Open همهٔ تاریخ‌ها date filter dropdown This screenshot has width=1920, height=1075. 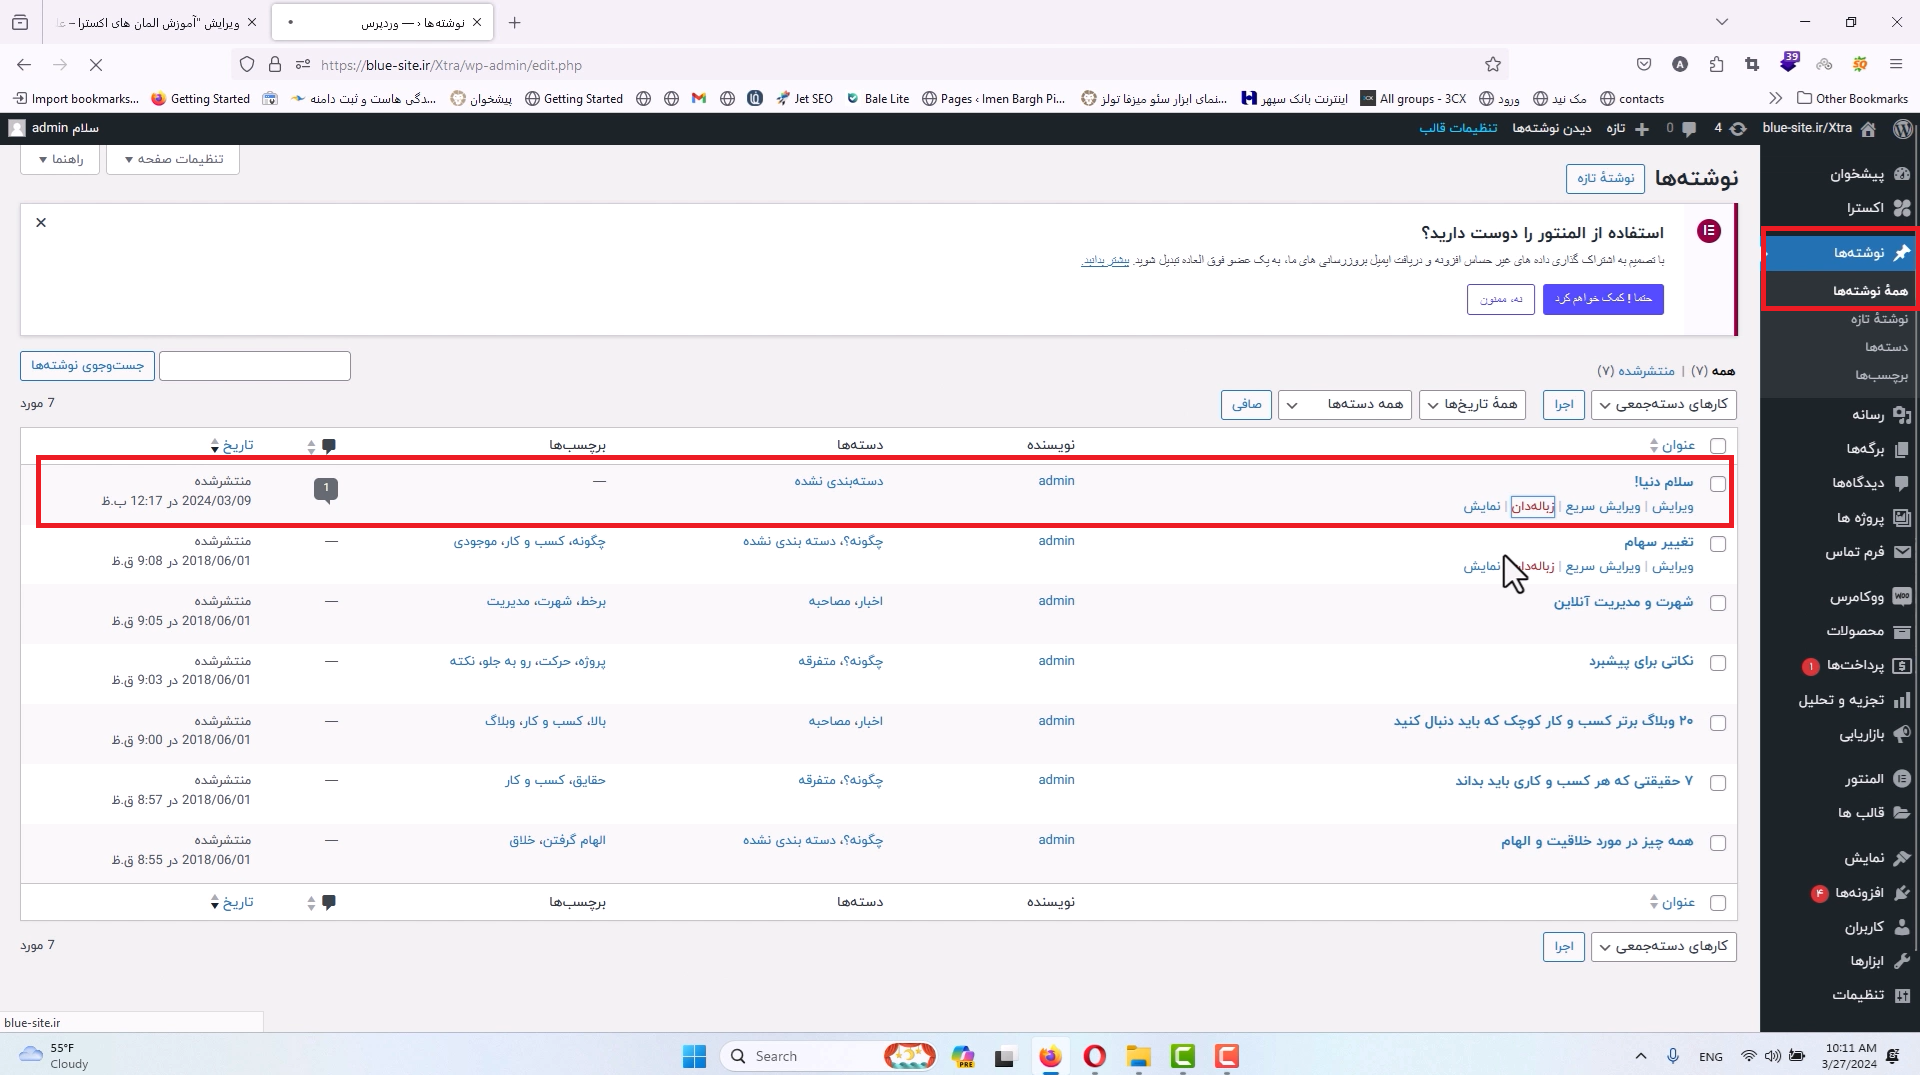coord(1472,404)
